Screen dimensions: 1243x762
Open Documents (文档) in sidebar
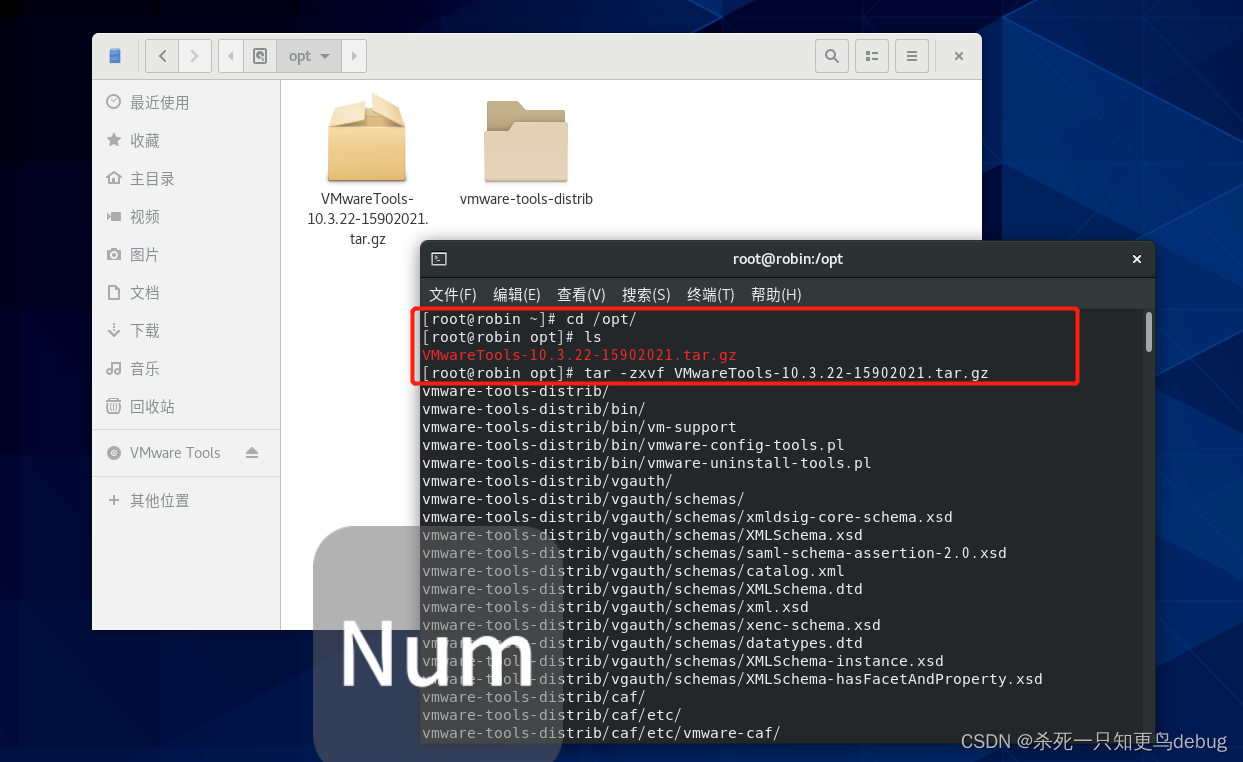click(186, 292)
